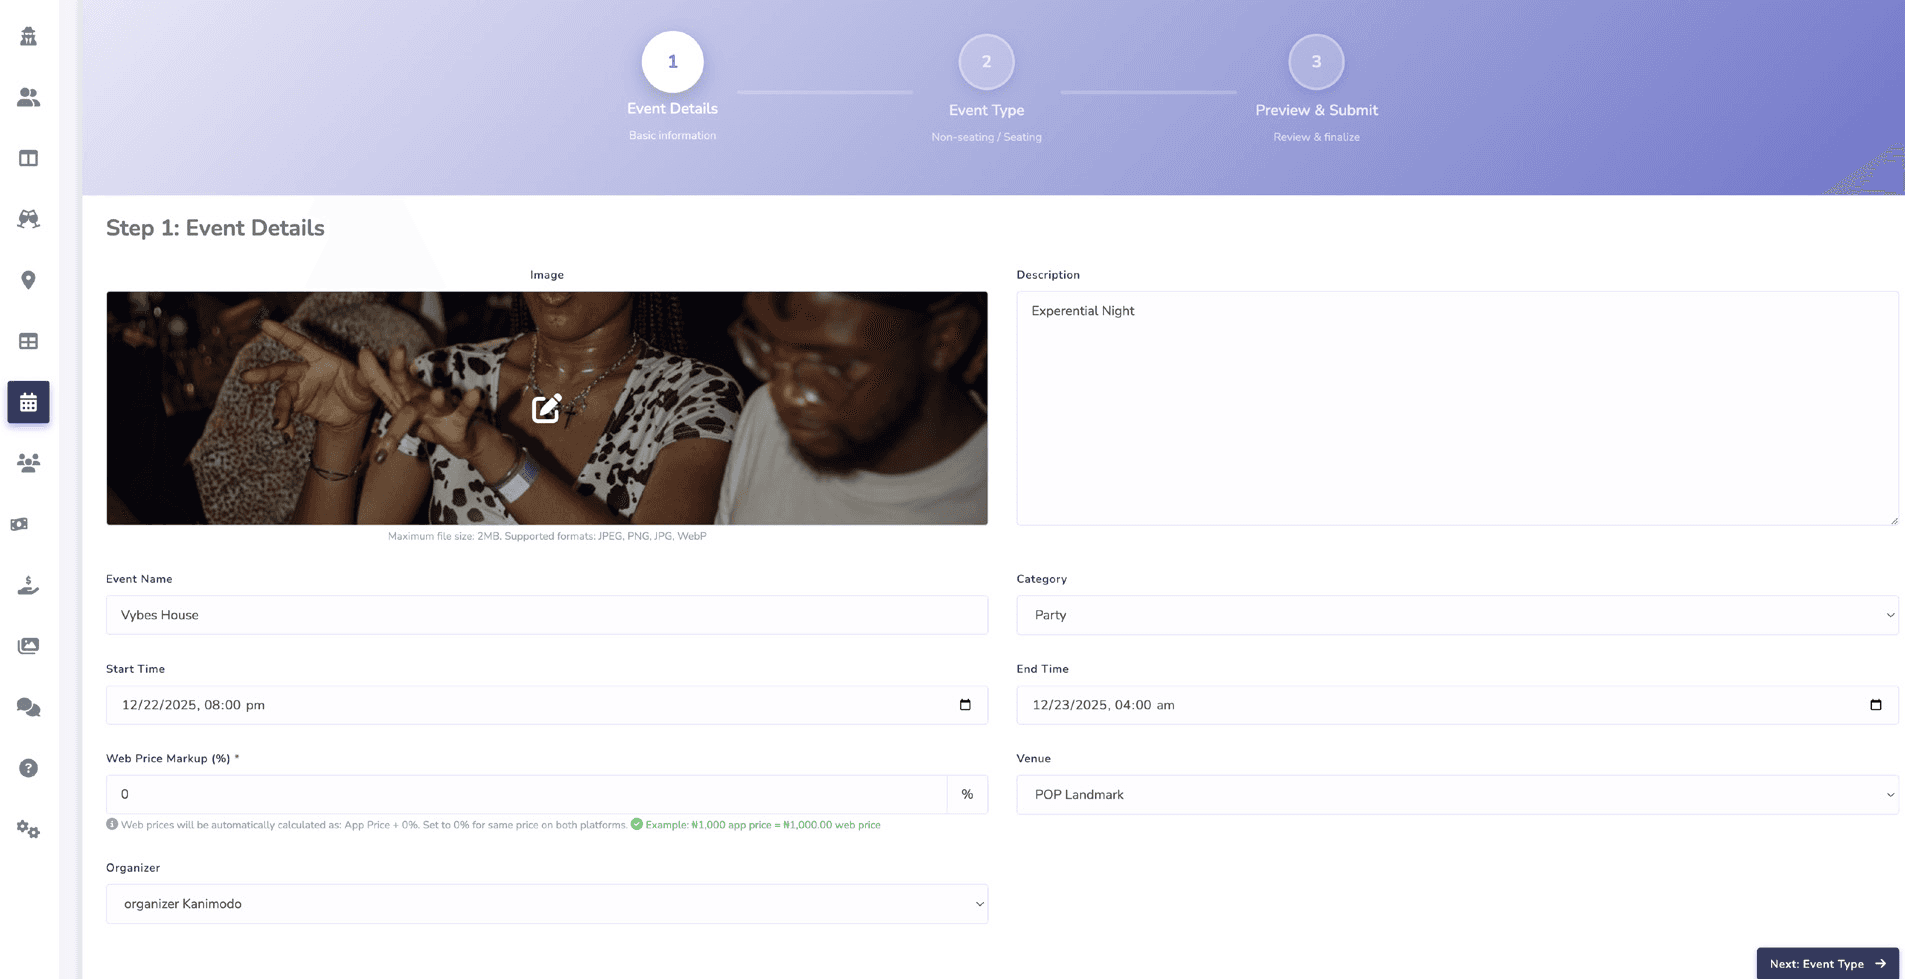Screen dimensions: 1905x979
Task: Open End Time calendar picker icon
Action: (1875, 705)
